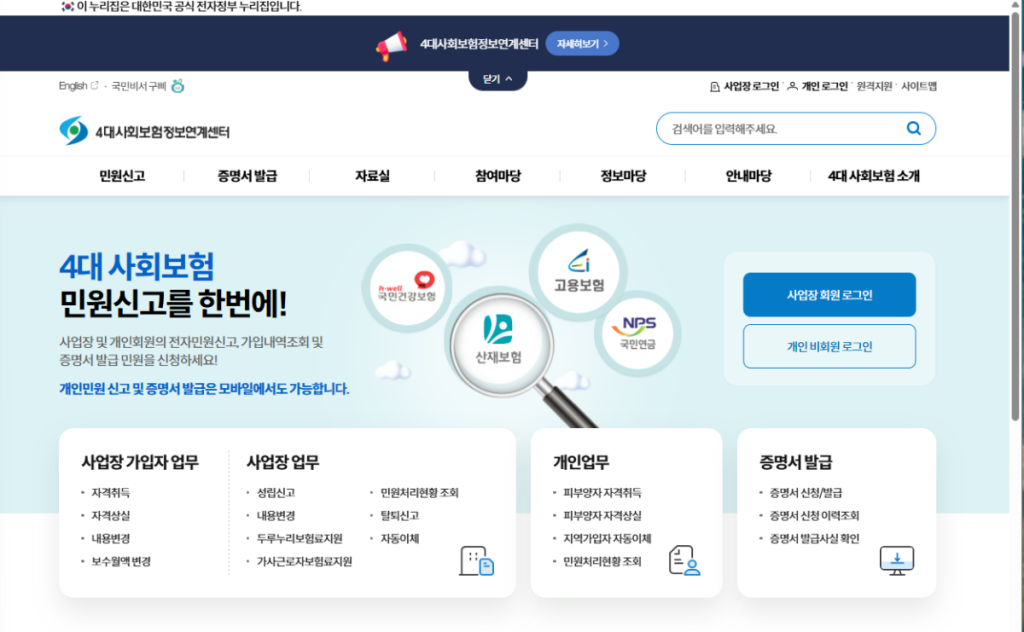Open 탈퇴신고 link

click(x=400, y=515)
